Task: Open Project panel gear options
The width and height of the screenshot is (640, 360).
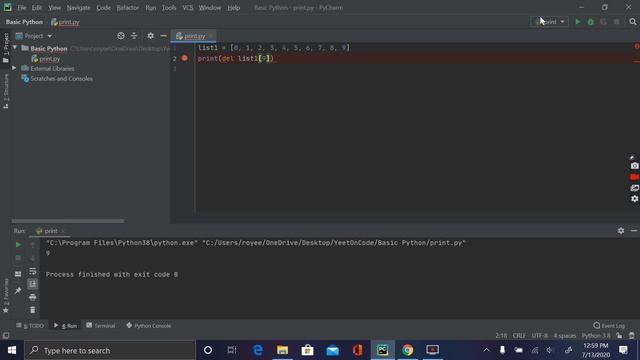Action: click(151, 36)
